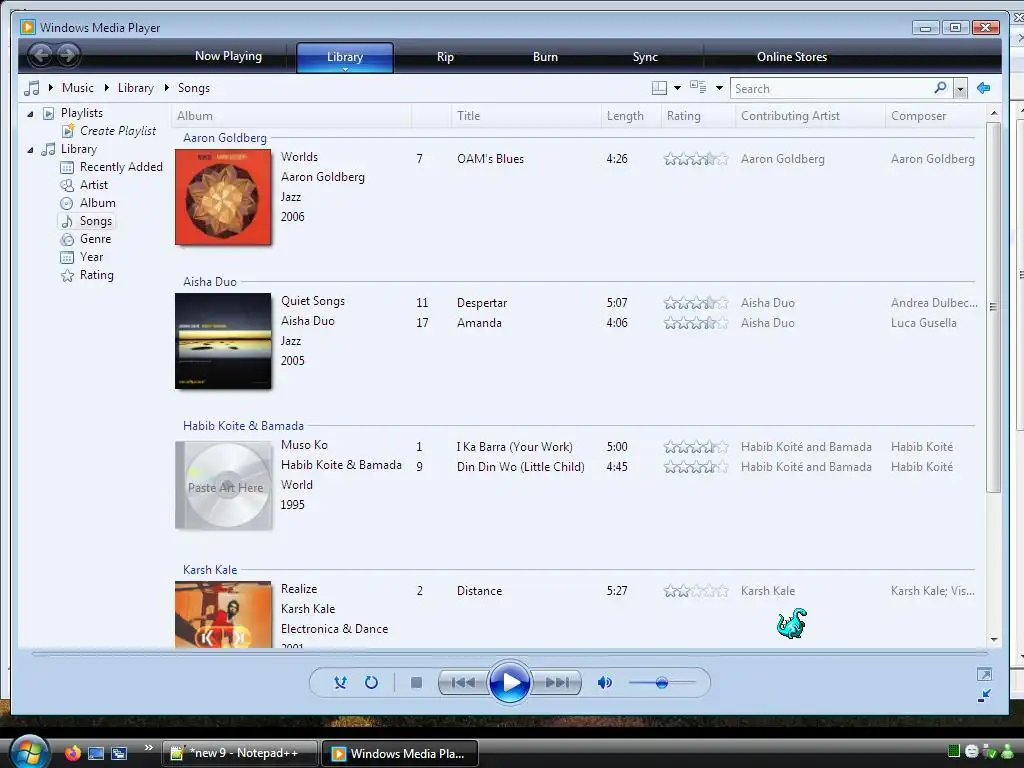Switch to the Library tab
1024x768 pixels.
345,57
